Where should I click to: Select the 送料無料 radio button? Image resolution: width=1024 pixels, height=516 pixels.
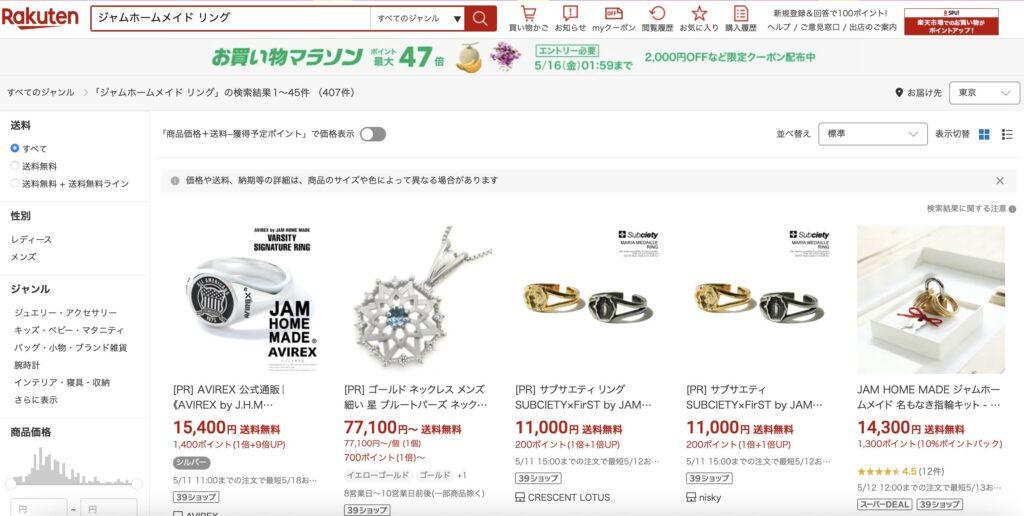pos(15,166)
